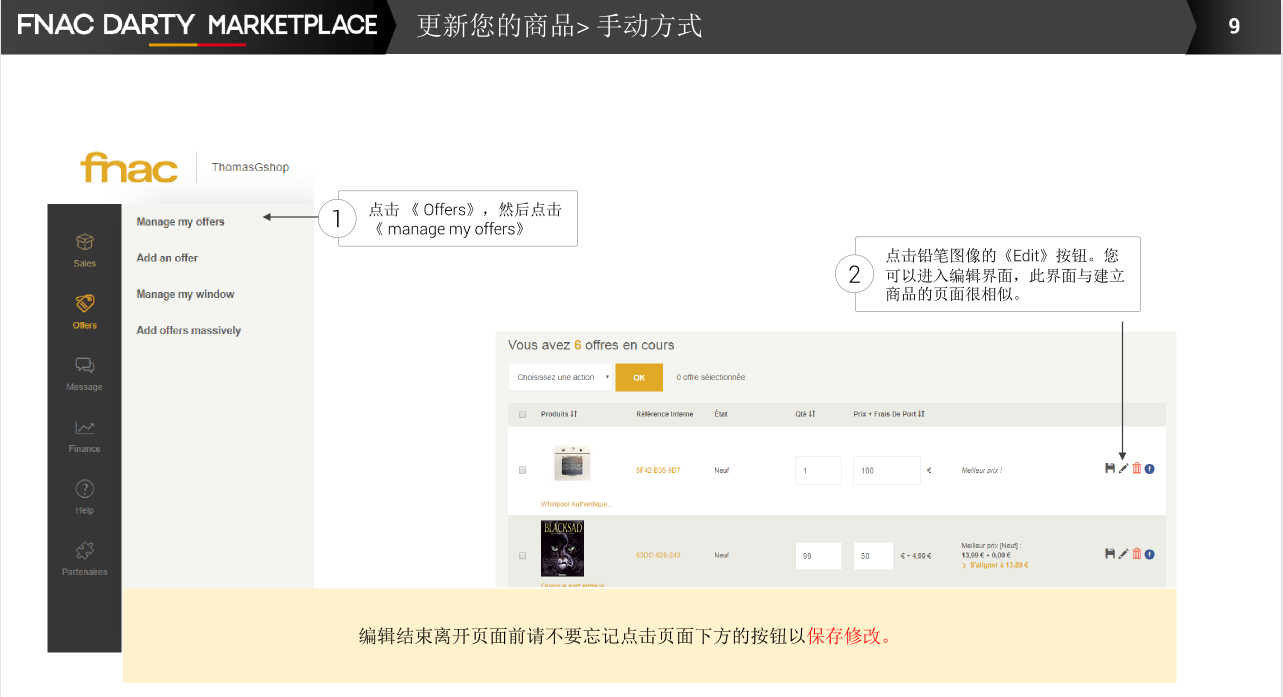Open the Message section in sidebar
The image size is (1283, 697).
pos(85,374)
